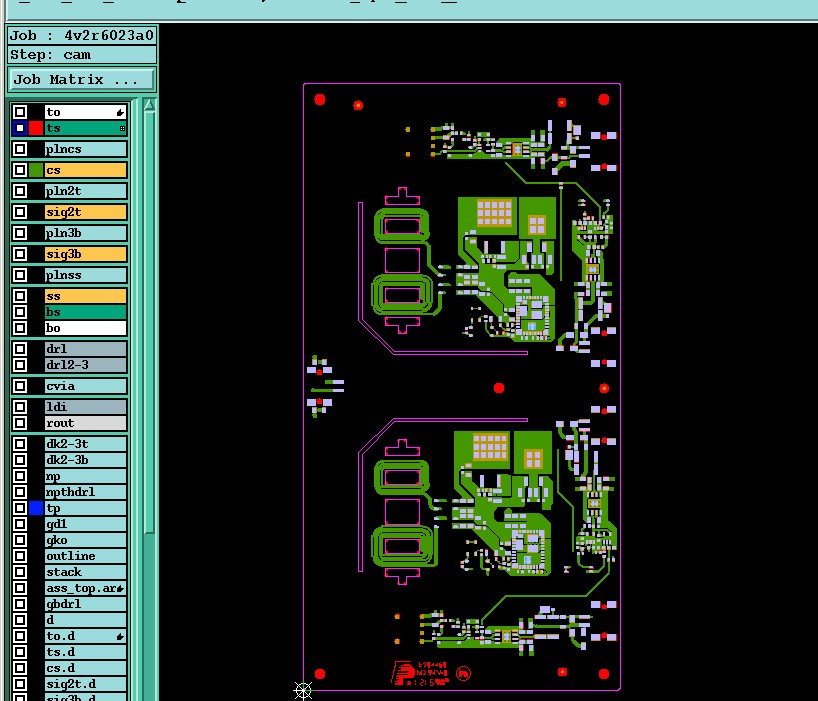Select the to.d layer row
This screenshot has width=818, height=701.
86,636
